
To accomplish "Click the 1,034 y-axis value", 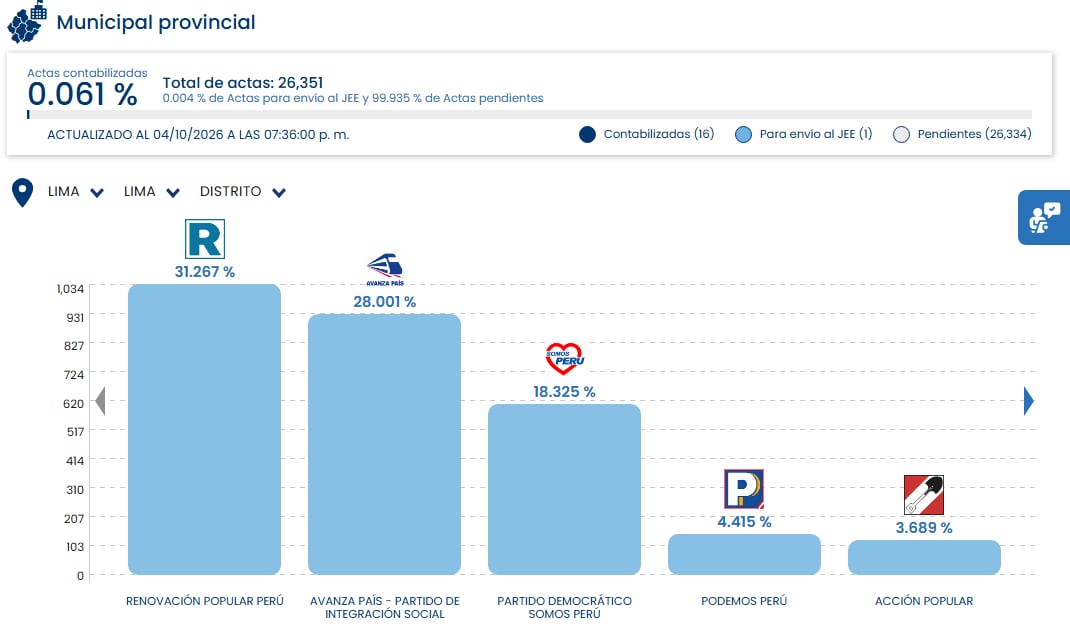I will tap(70, 289).
